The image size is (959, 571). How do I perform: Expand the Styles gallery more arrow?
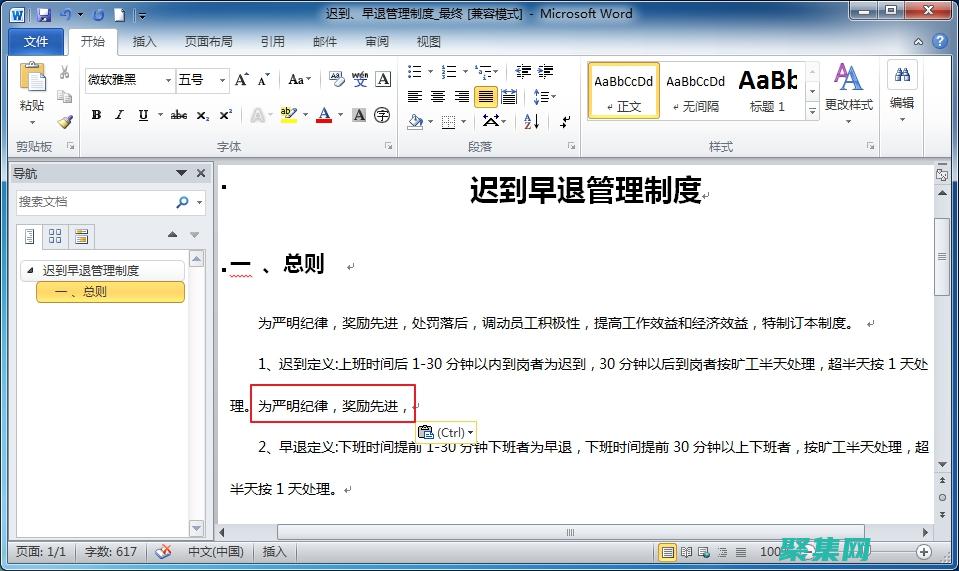[812, 111]
